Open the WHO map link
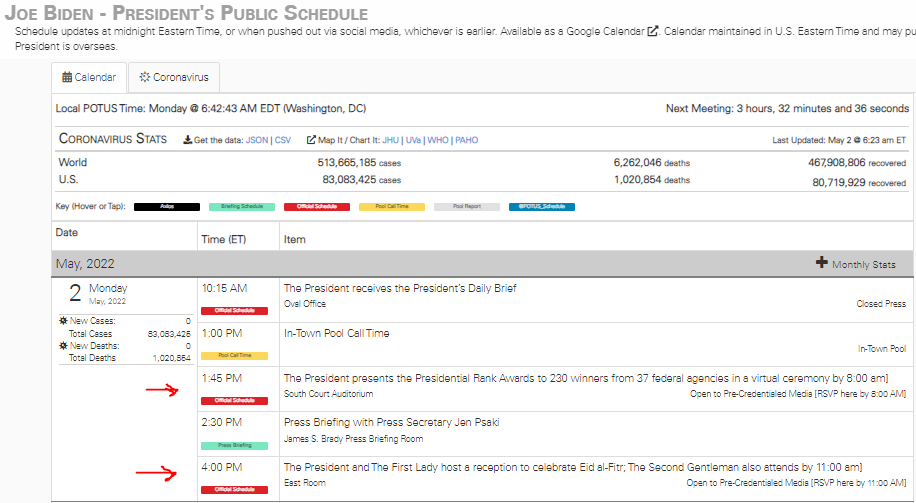The width and height of the screenshot is (916, 503). point(438,140)
